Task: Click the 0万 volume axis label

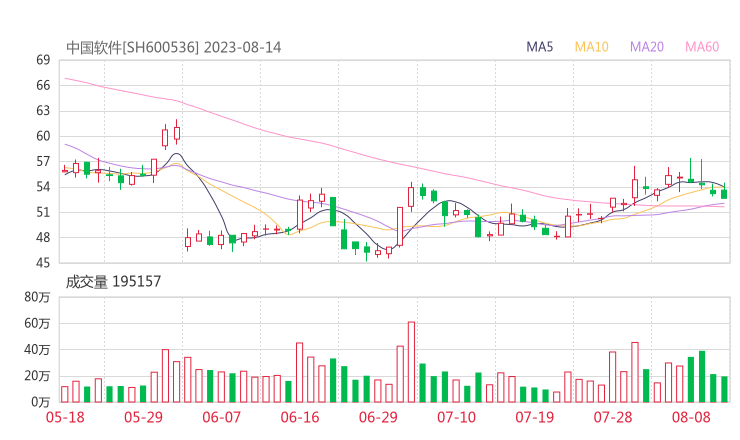Action: click(41, 402)
